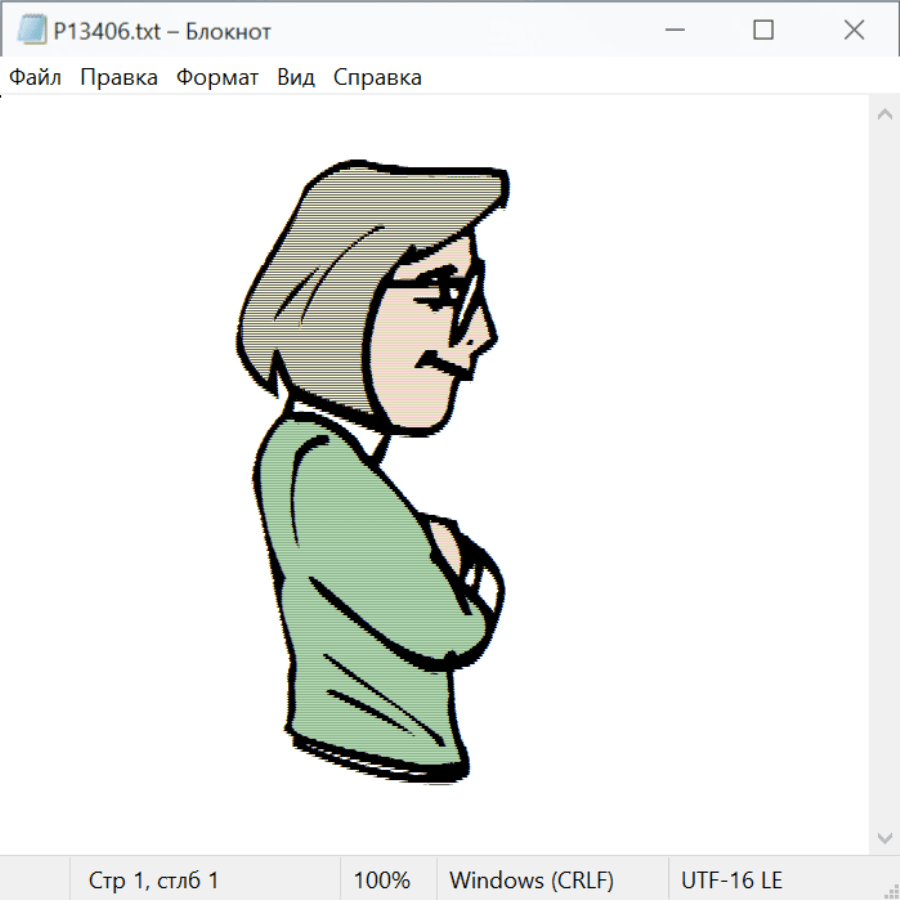Maximize the Блокнот window

tap(763, 31)
